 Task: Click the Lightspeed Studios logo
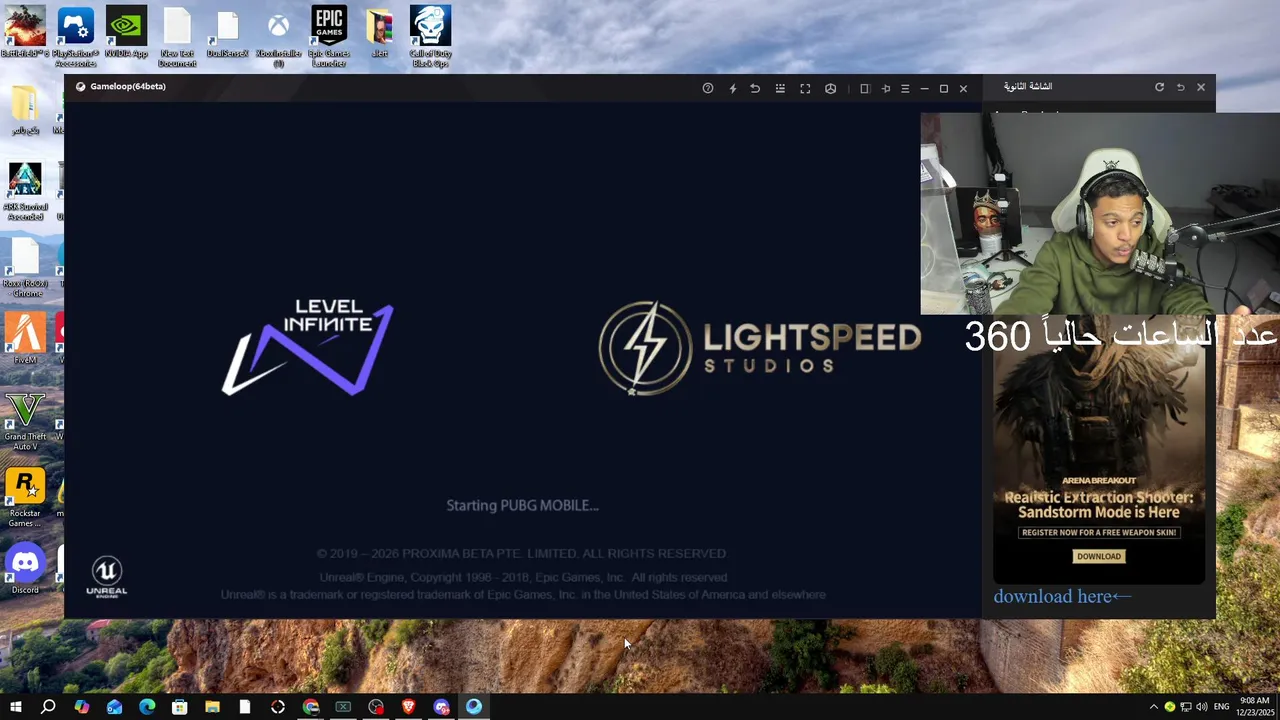759,348
